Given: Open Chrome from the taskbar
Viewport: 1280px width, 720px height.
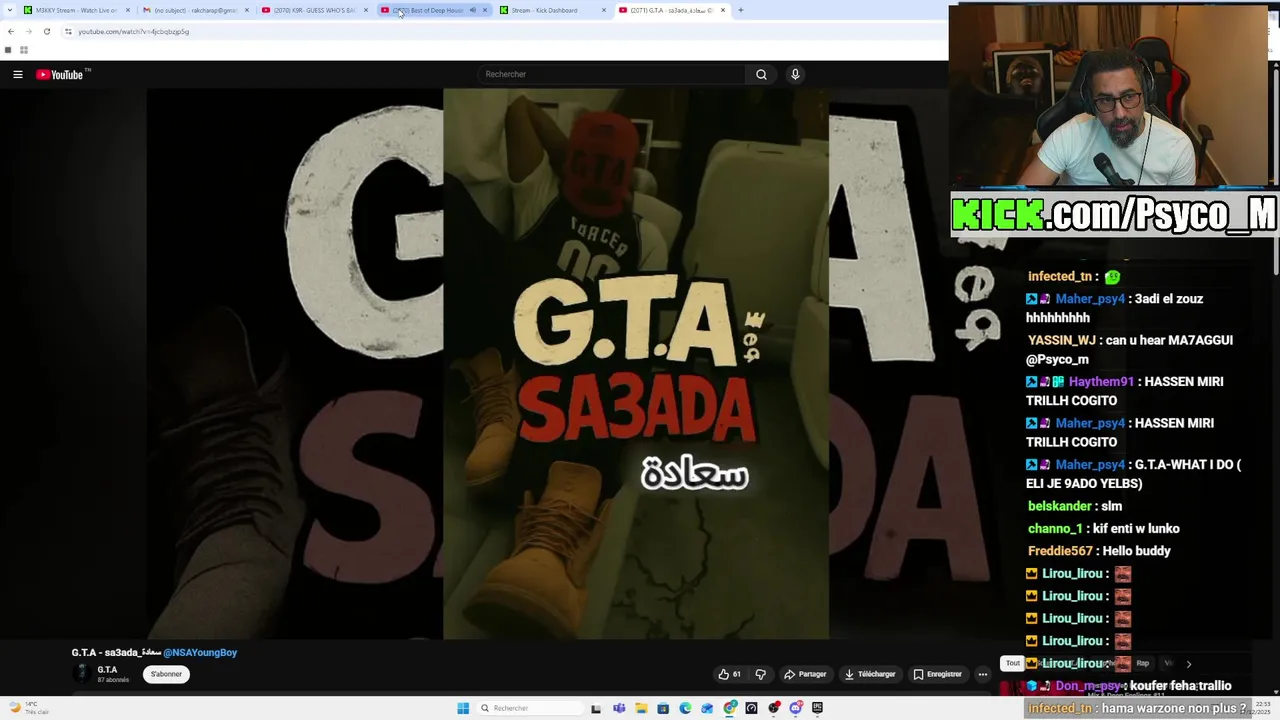Looking at the screenshot, I should pyautogui.click(x=730, y=708).
